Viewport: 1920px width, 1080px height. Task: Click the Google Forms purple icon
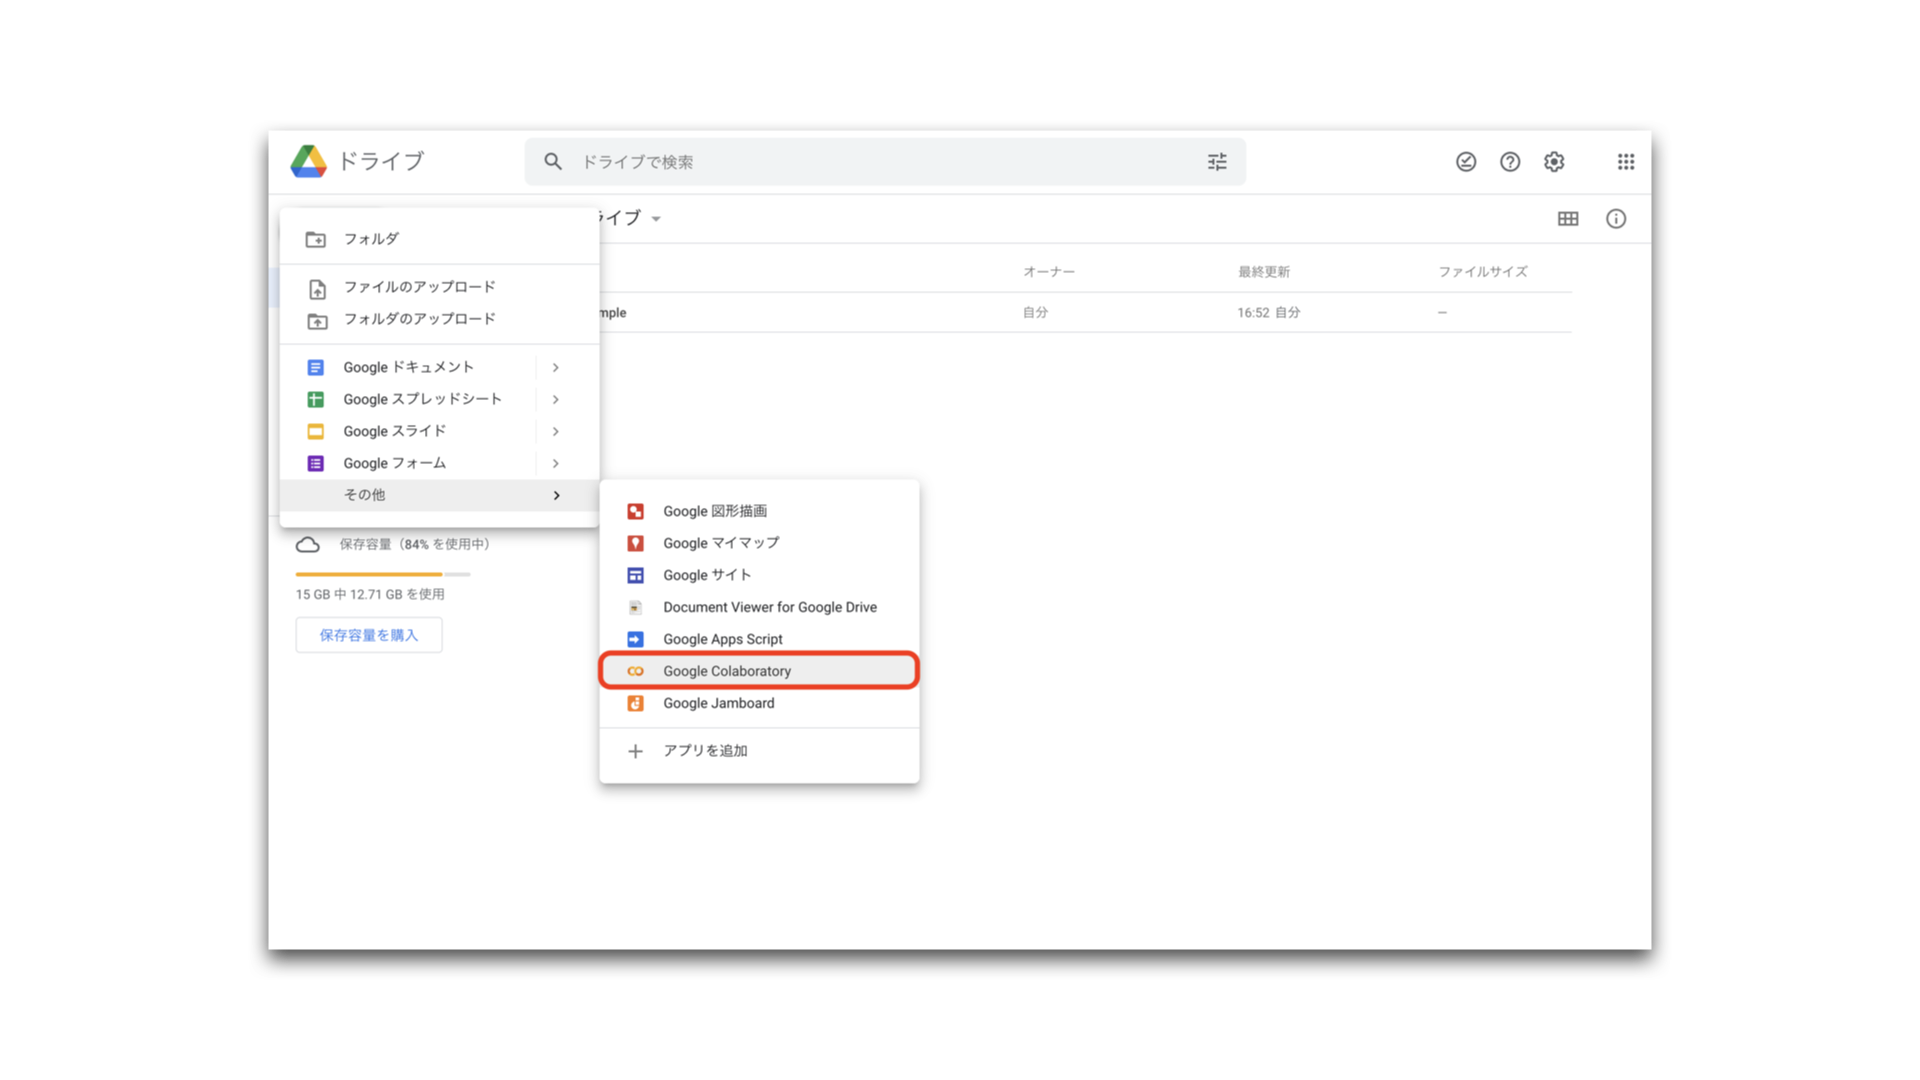coord(315,463)
